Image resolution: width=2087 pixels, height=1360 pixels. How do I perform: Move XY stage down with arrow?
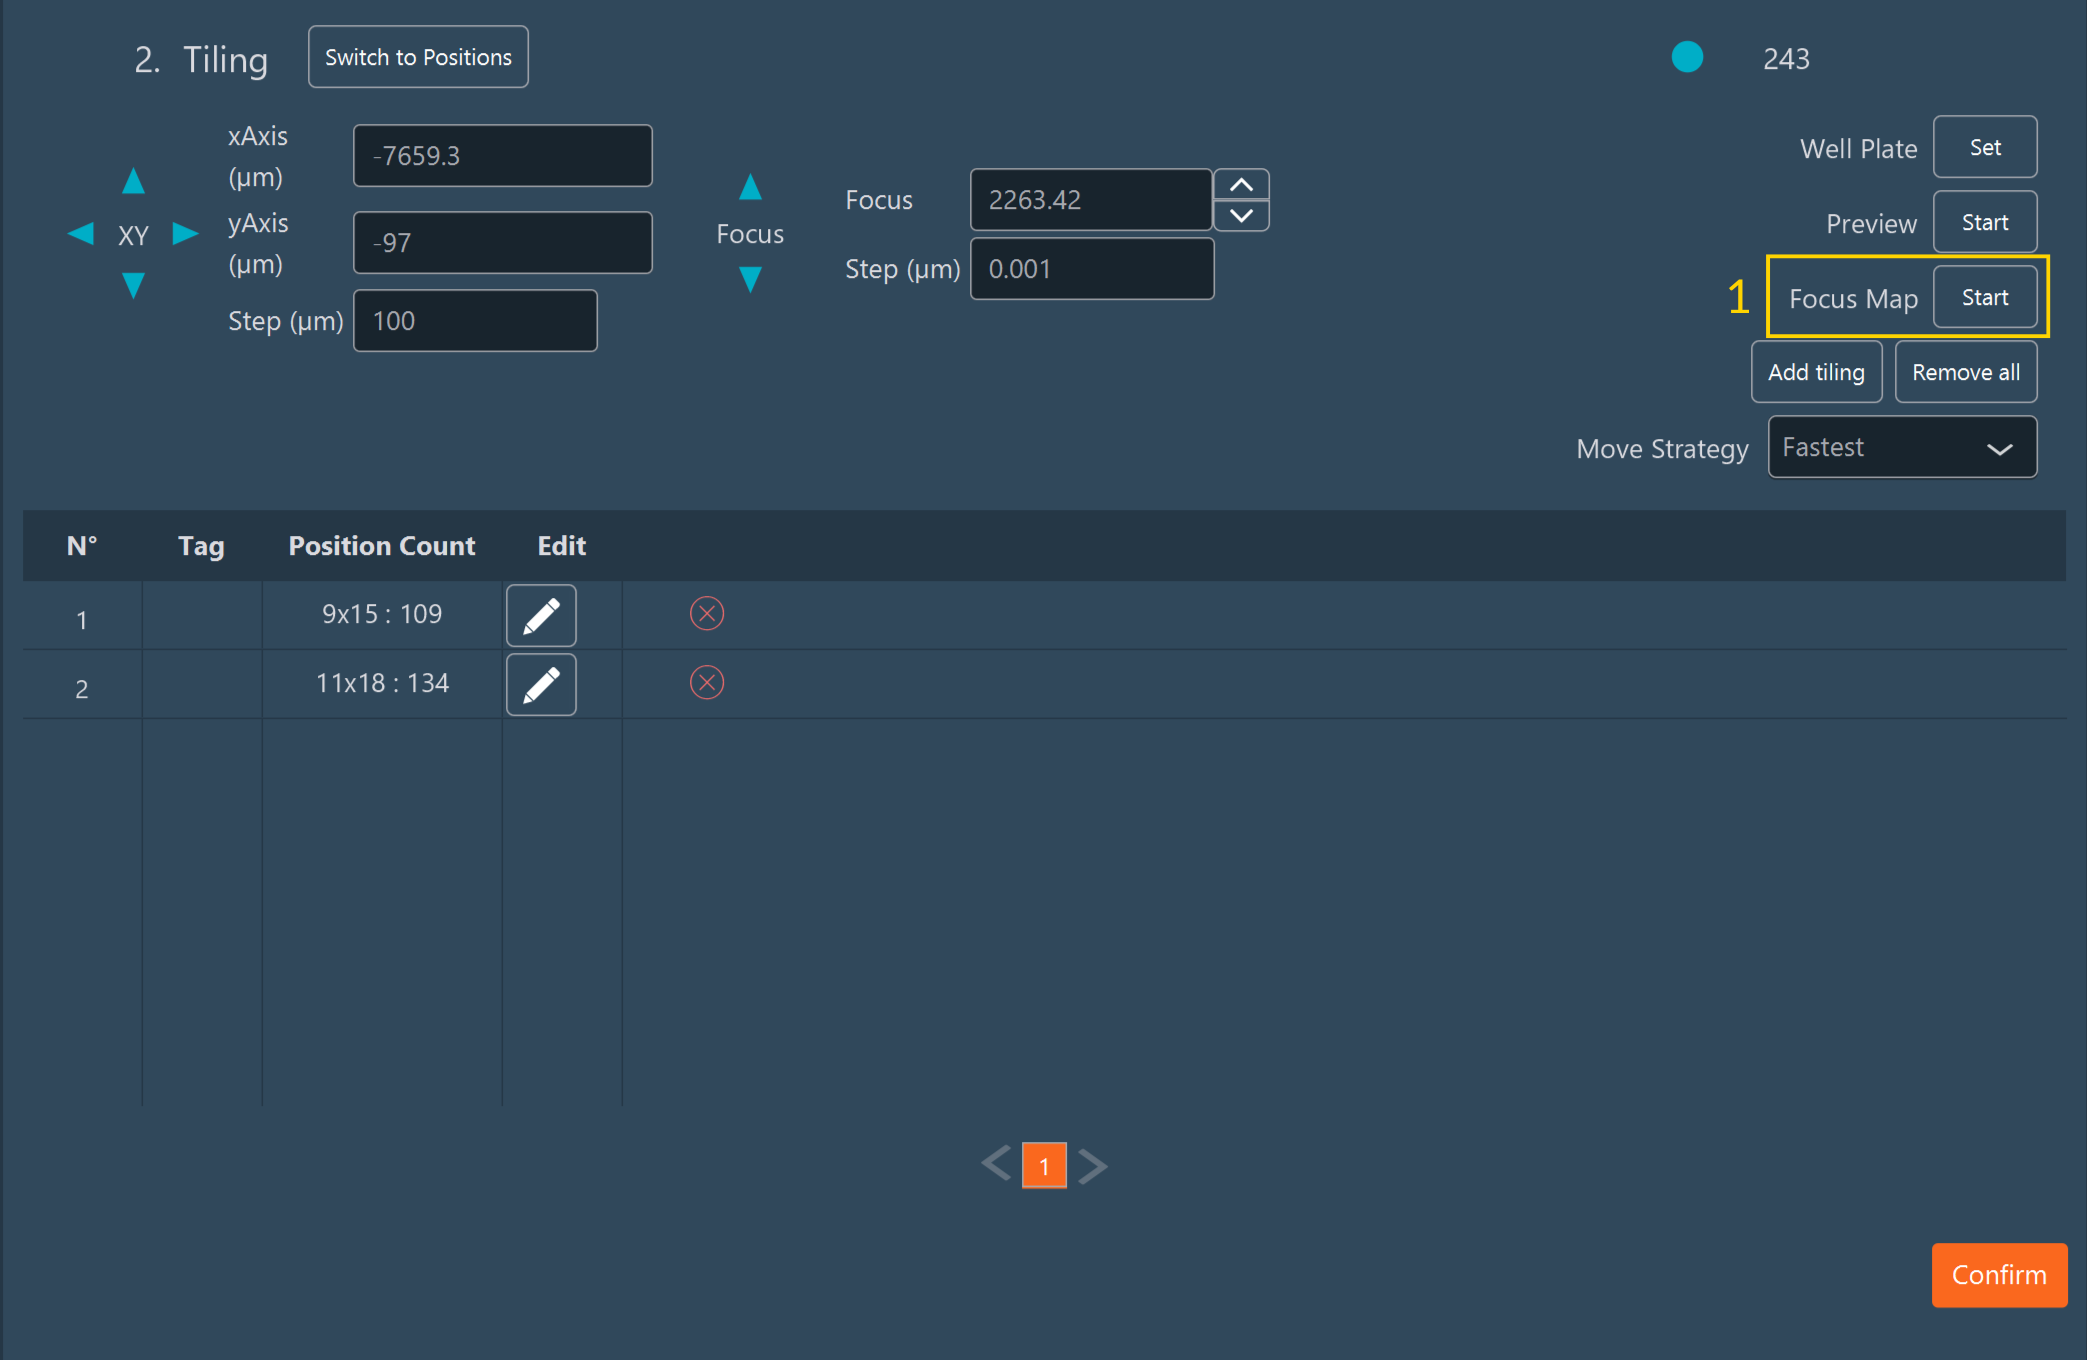133,285
